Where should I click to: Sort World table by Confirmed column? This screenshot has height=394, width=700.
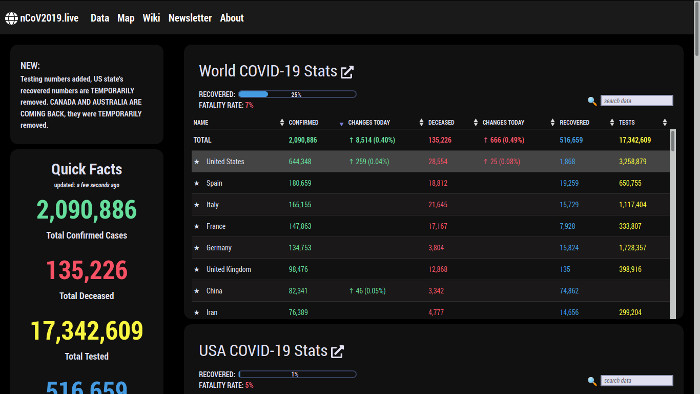pyautogui.click(x=341, y=123)
